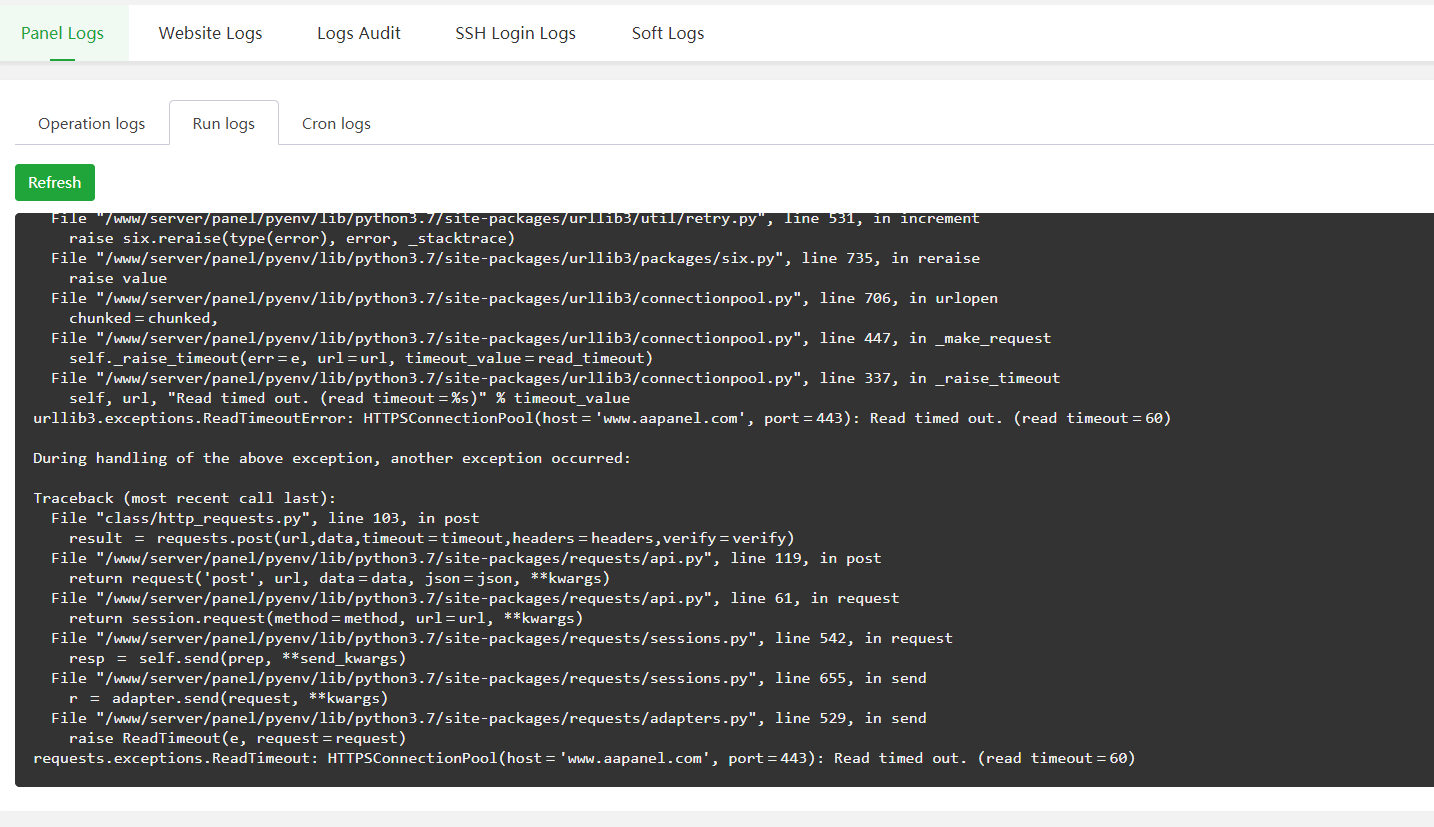
Task: Click the "resp = self.send(prep" log line
Action: coord(238,658)
